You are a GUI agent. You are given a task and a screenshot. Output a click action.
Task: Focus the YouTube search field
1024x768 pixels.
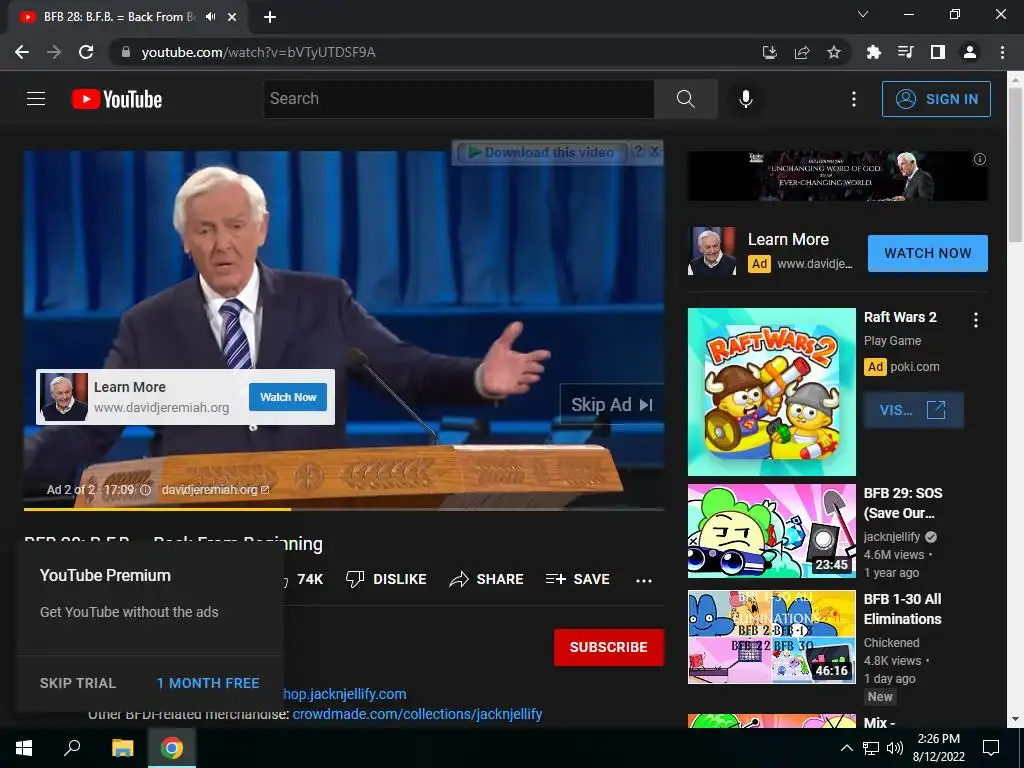click(x=459, y=99)
